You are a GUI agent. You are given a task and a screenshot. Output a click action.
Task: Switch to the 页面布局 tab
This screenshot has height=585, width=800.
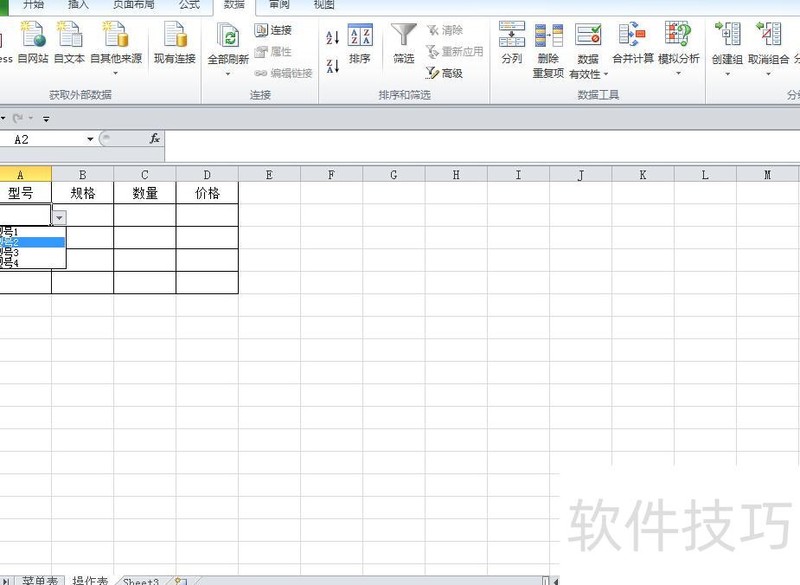pos(134,5)
